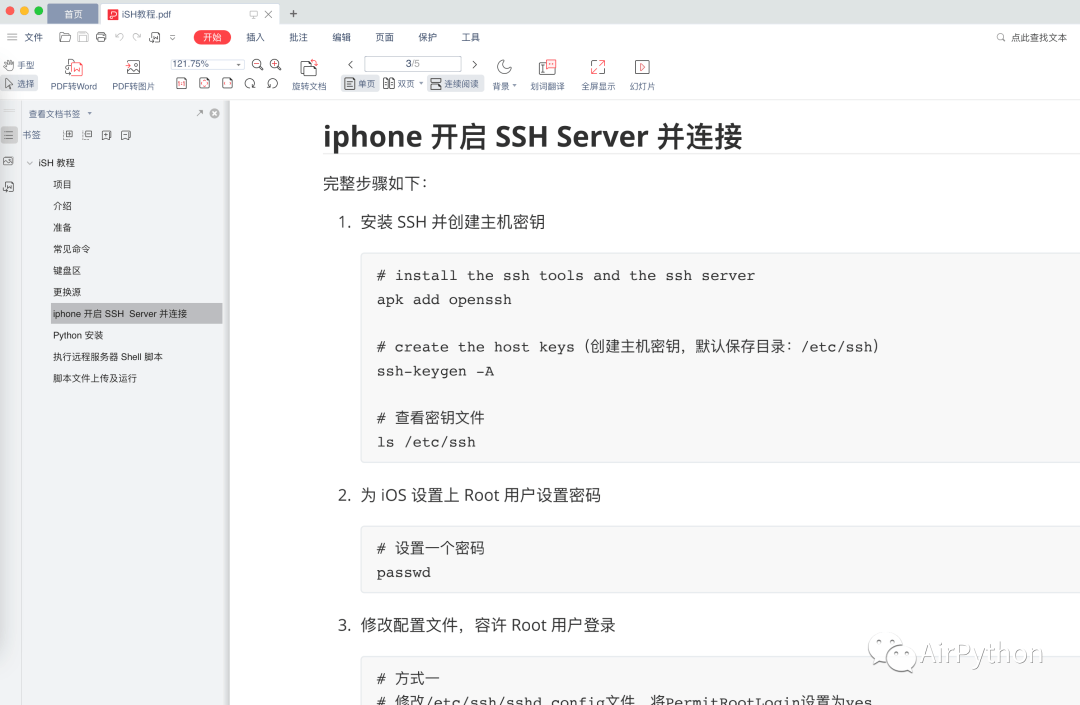Select the 更换源 bookmark
The image size is (1080, 705).
click(67, 292)
